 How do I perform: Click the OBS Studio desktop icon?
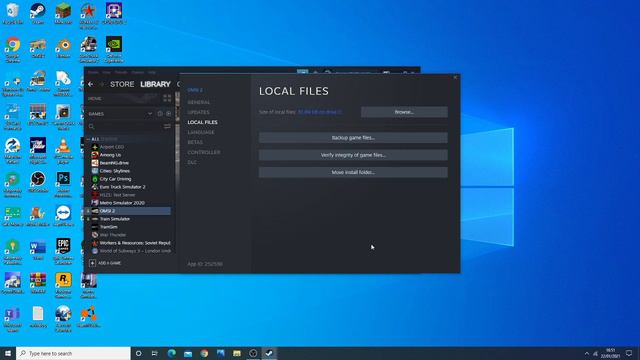[x=38, y=182]
